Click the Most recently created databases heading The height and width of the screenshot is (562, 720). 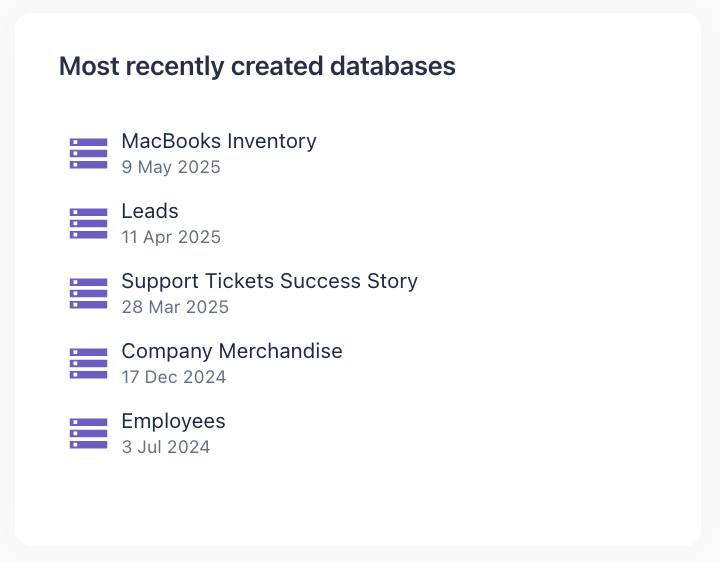click(257, 67)
